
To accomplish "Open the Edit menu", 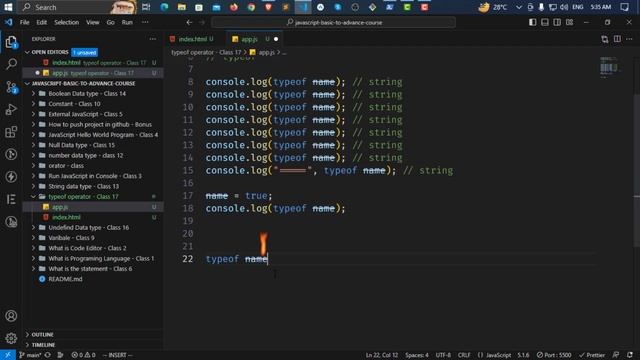I will click(x=42, y=22).
